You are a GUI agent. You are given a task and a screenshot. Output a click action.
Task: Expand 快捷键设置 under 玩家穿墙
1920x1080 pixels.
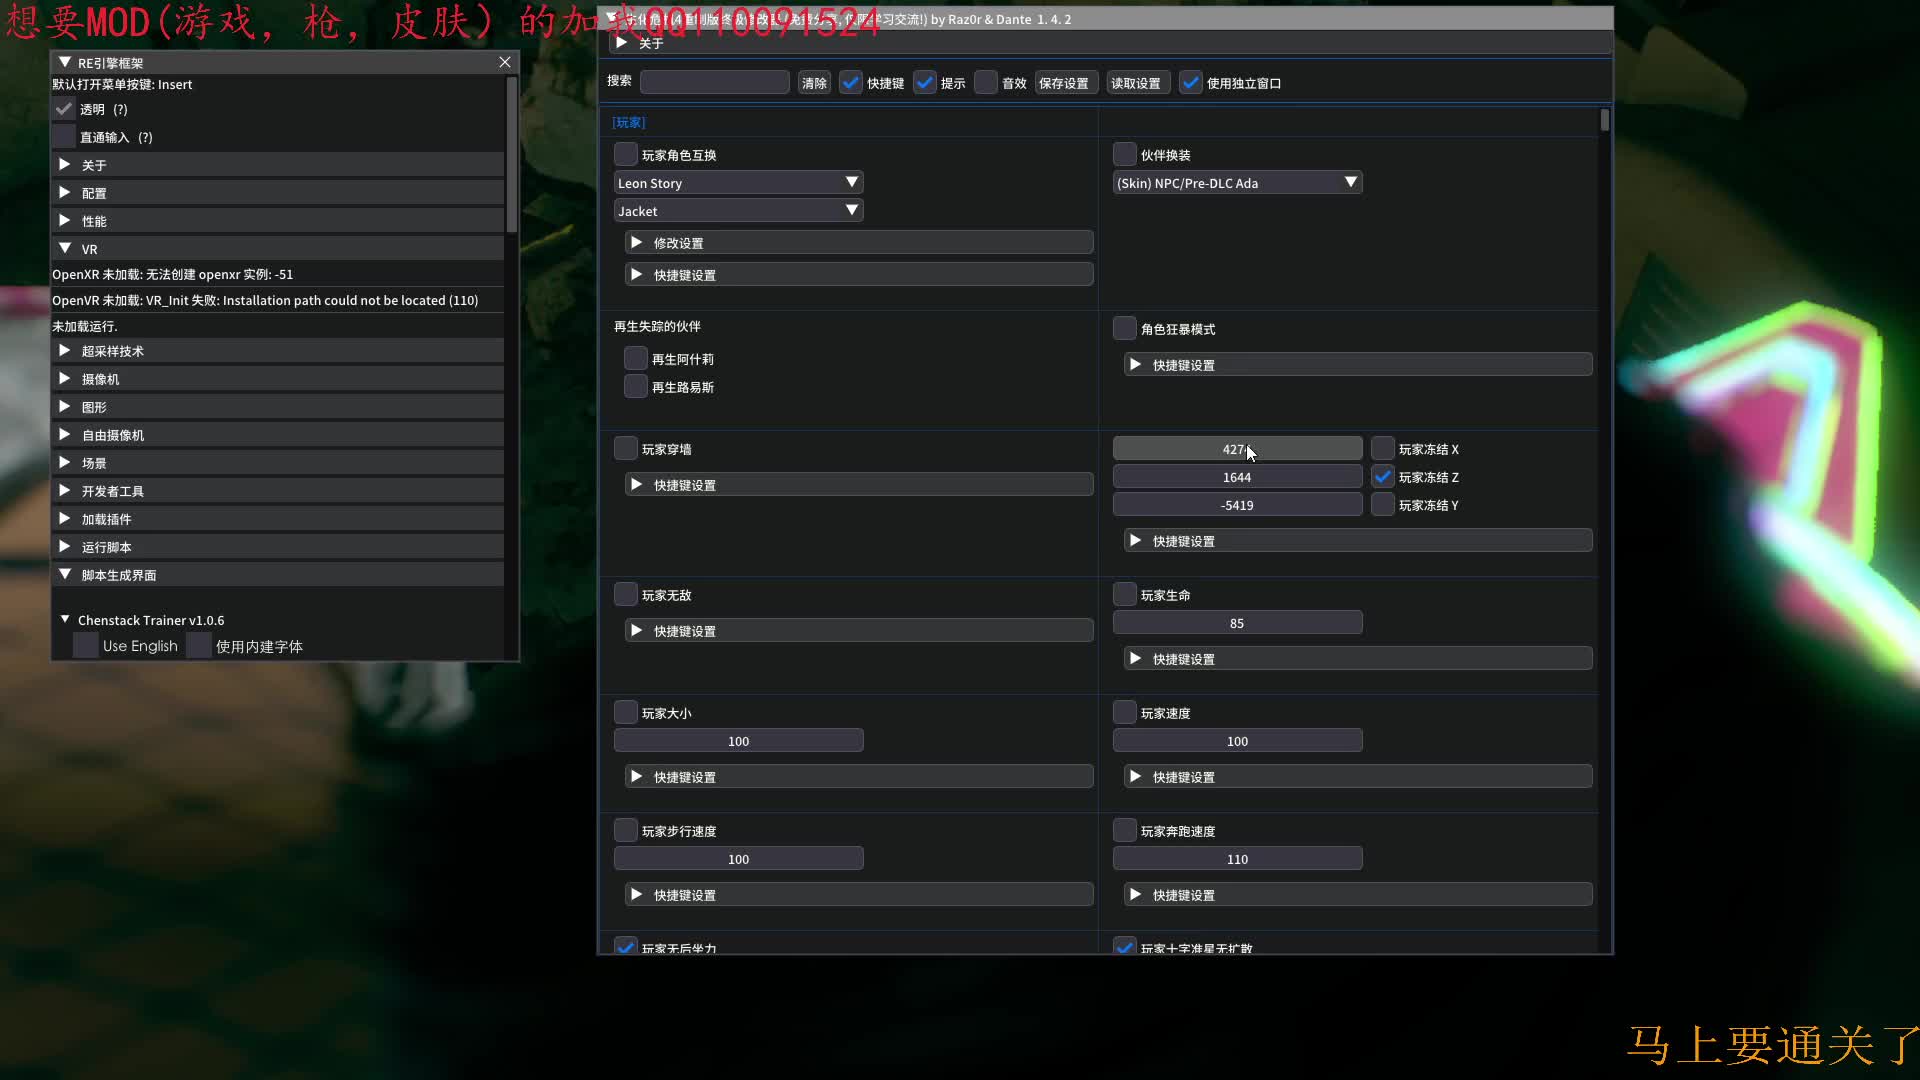coord(637,484)
